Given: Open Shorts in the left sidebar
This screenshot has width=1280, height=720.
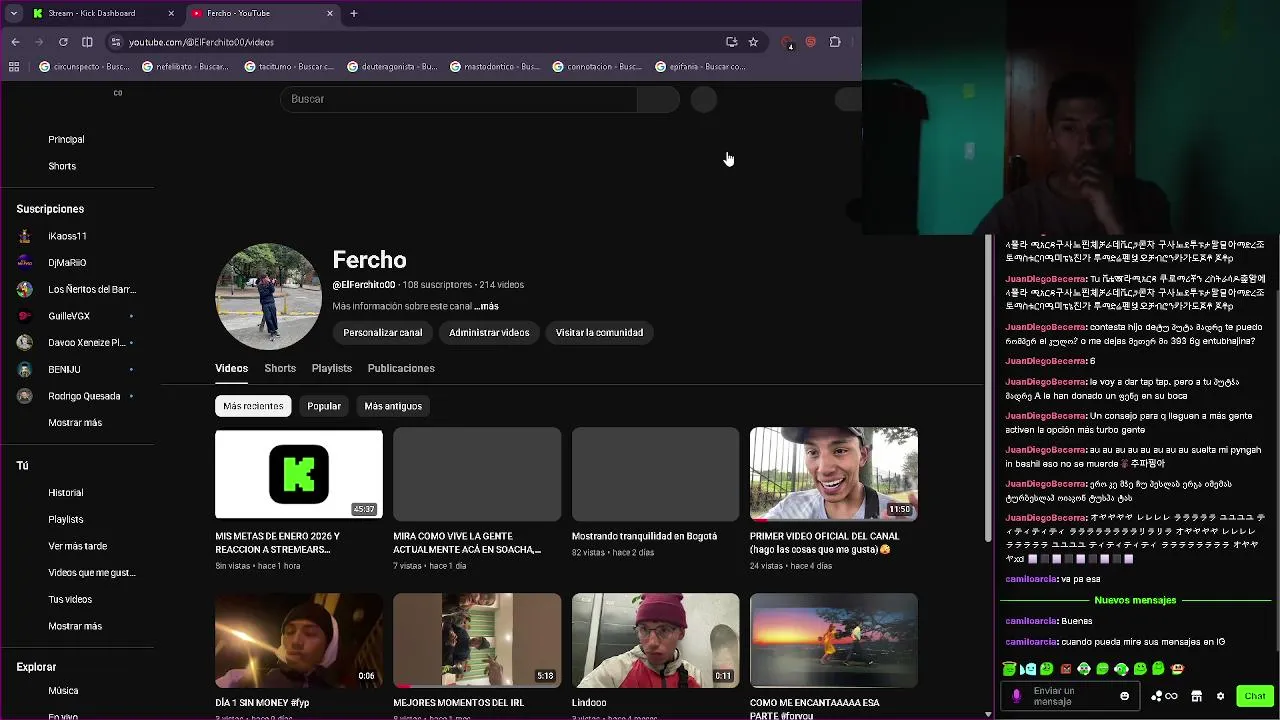Looking at the screenshot, I should pyautogui.click(x=62, y=166).
